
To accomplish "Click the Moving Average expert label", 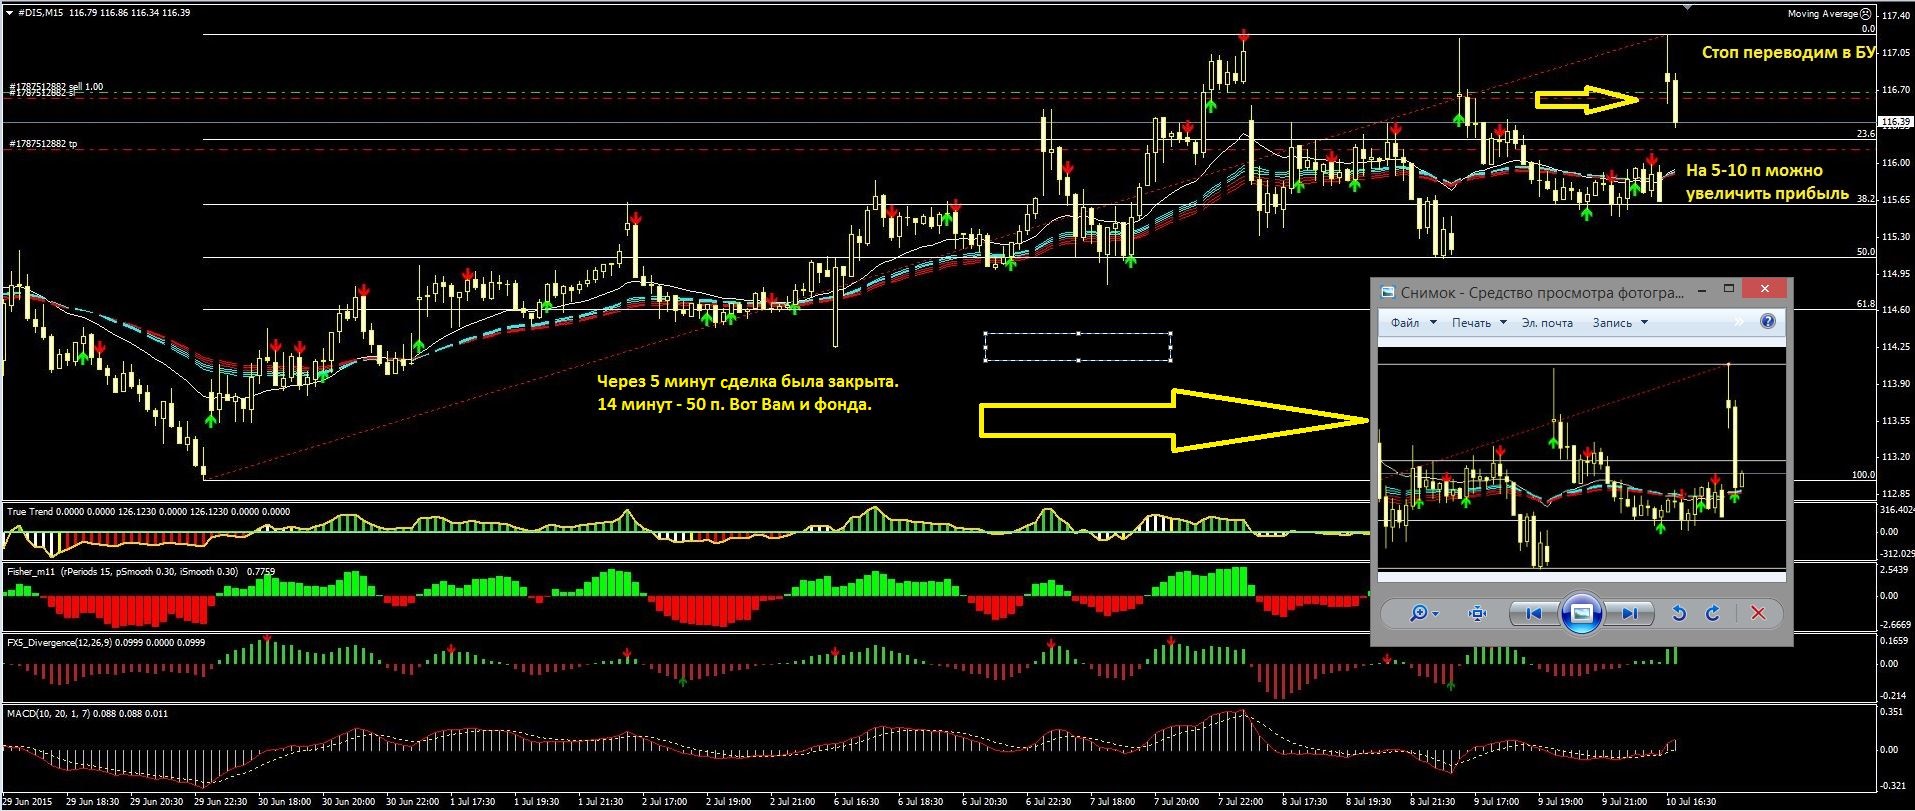I will [x=1823, y=14].
